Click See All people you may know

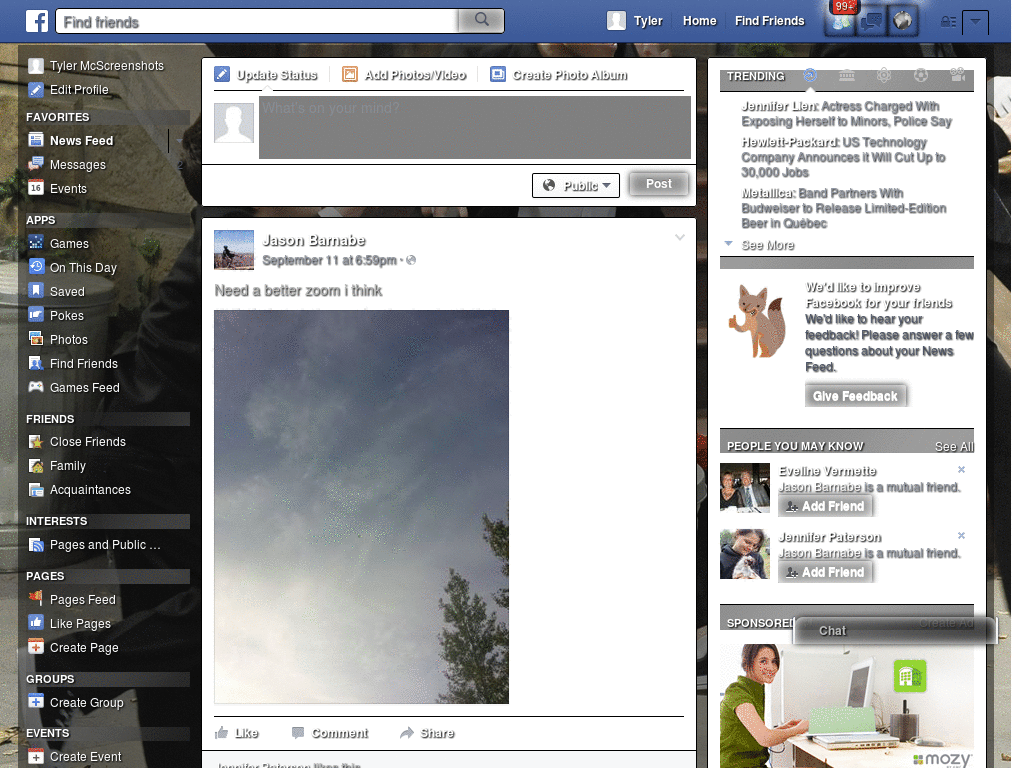tap(953, 447)
